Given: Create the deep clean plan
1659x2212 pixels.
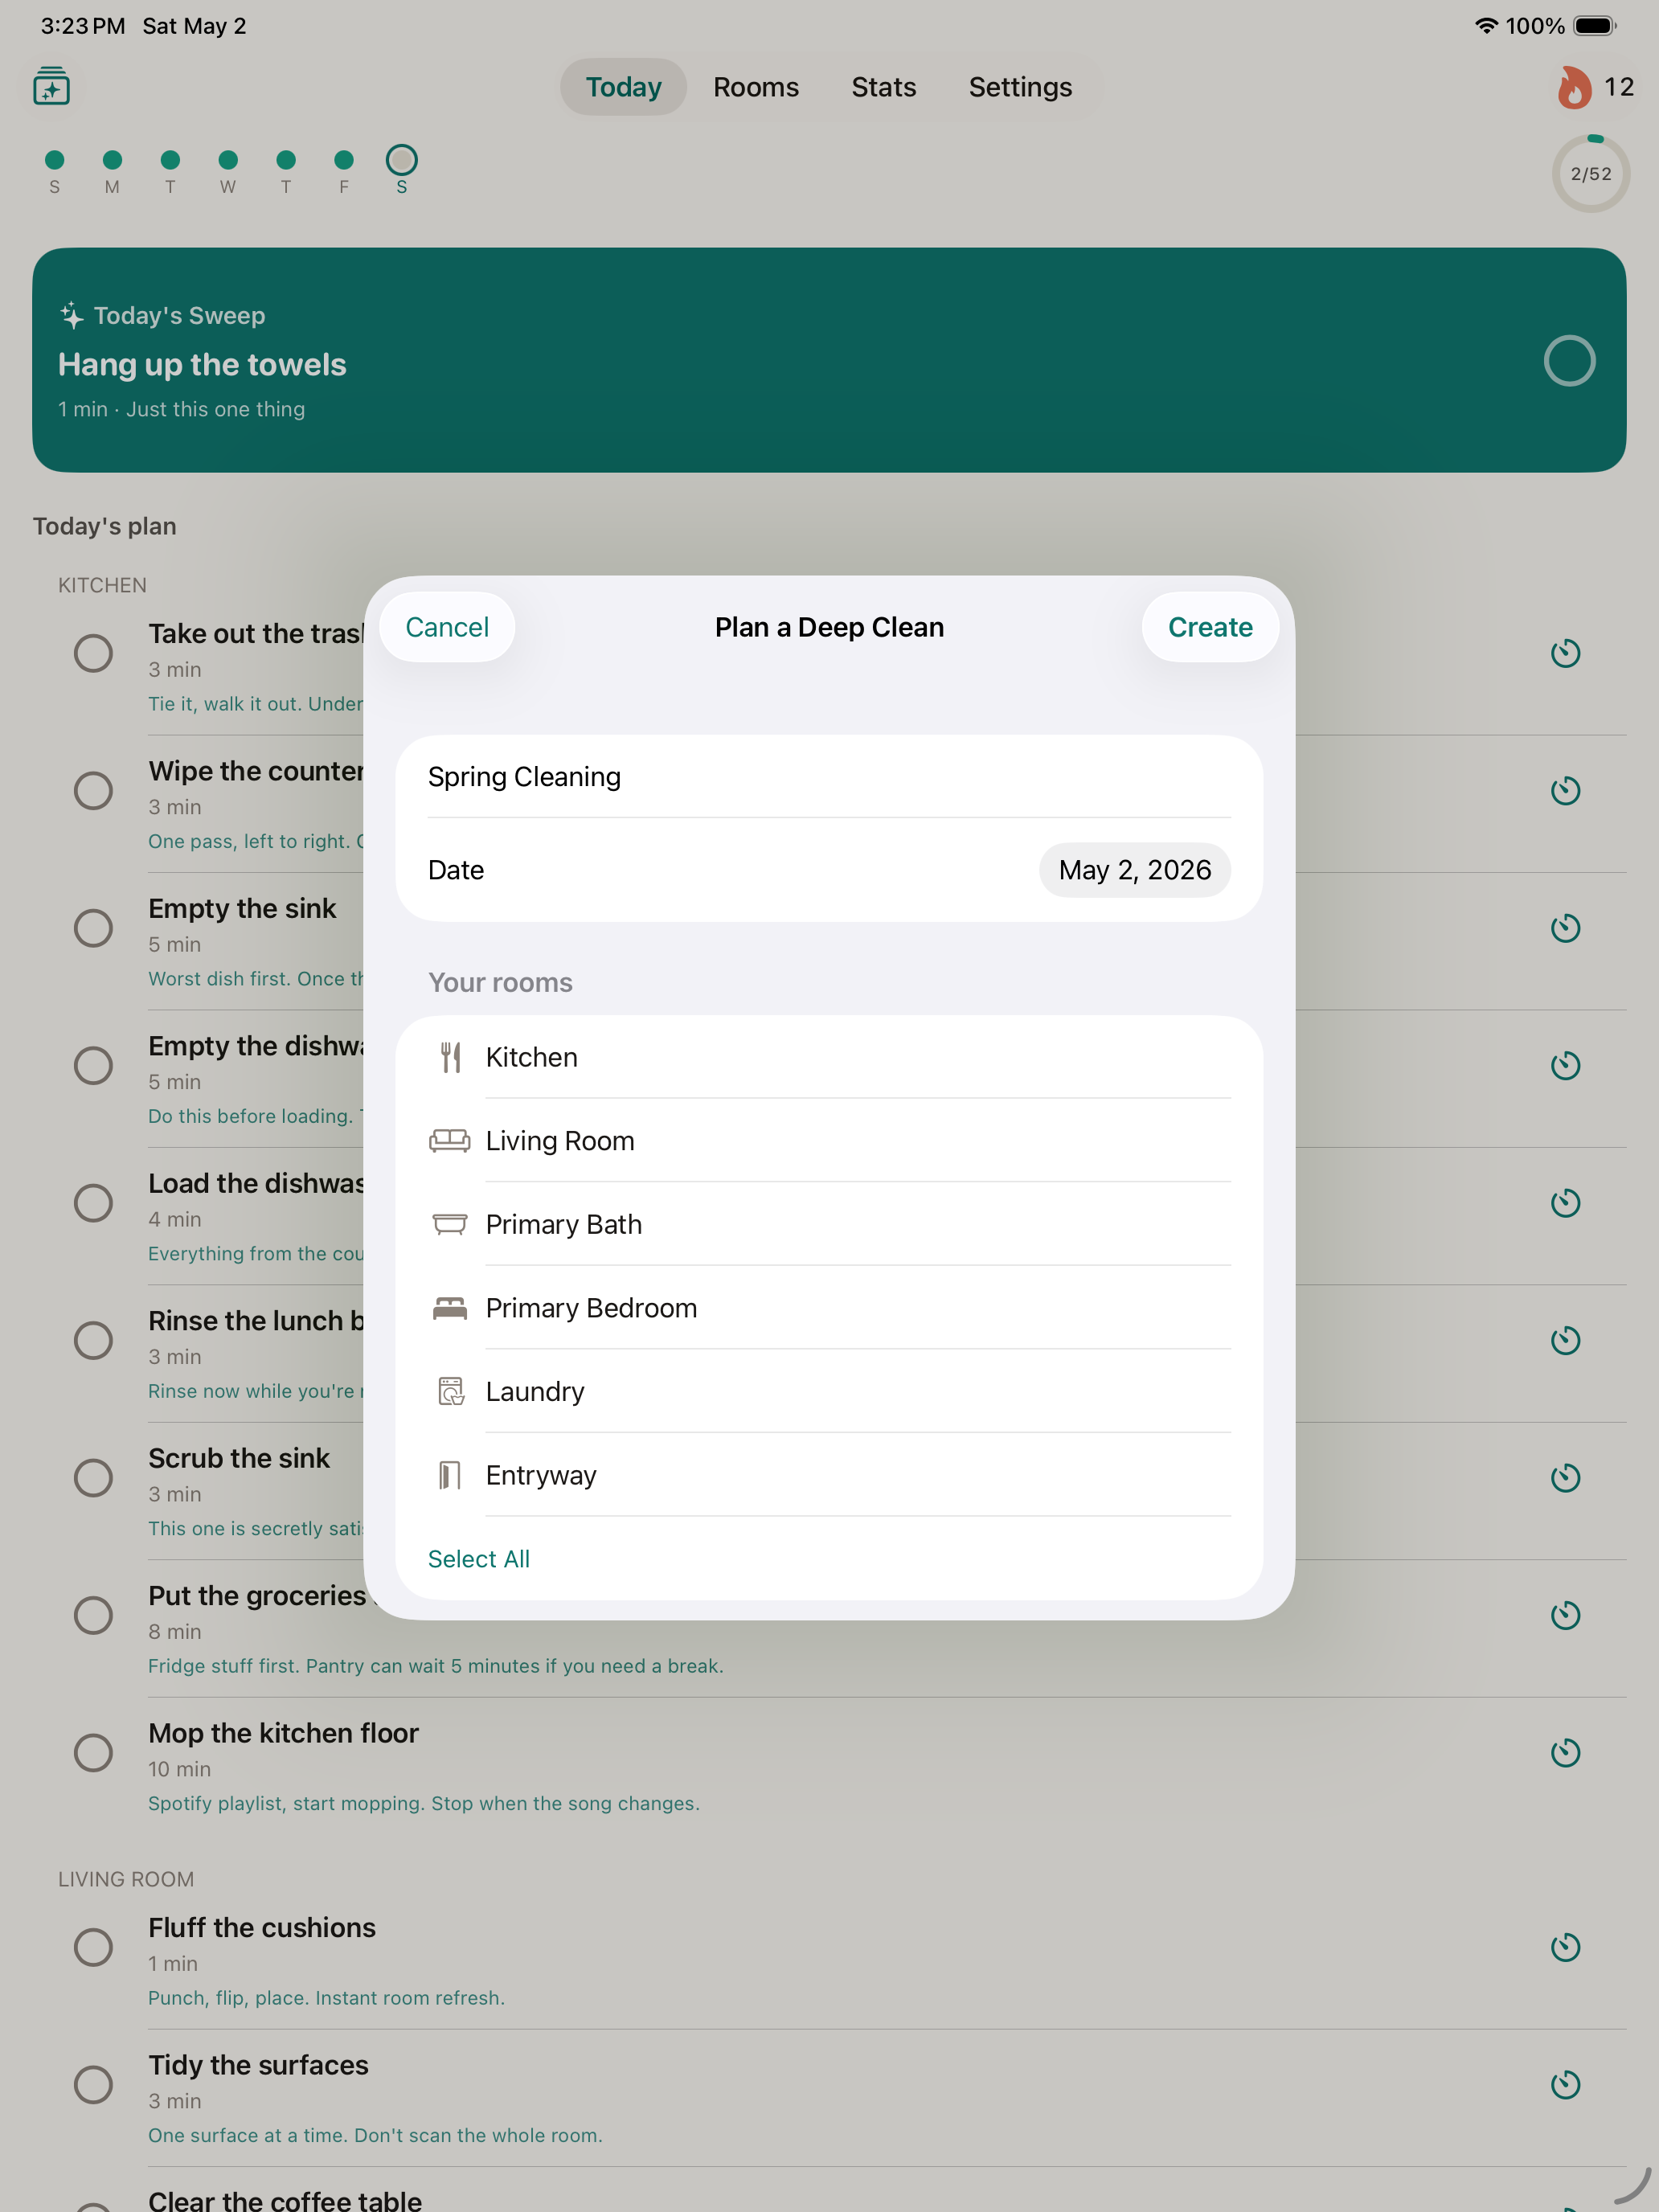Looking at the screenshot, I should click(x=1210, y=627).
